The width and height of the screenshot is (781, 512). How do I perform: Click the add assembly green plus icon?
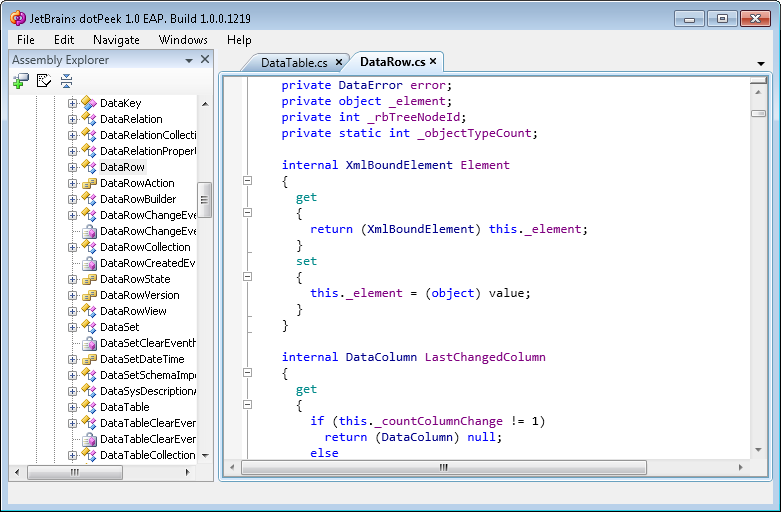click(x=21, y=81)
